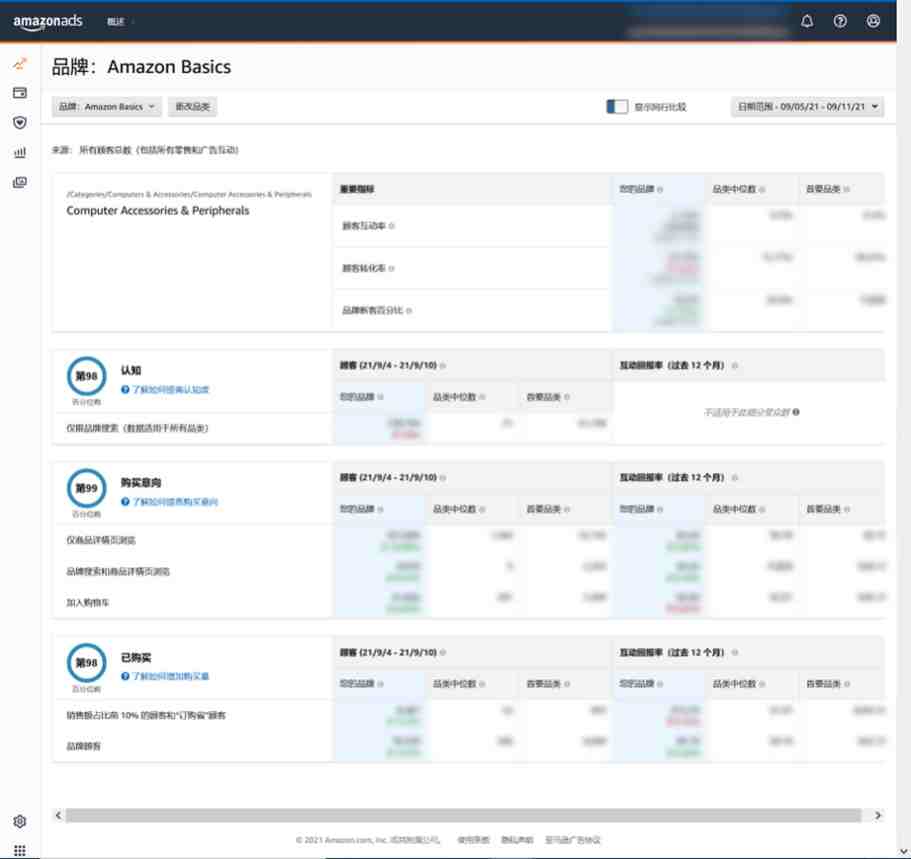This screenshot has width=911, height=859.
Task: Open the media screen sidebar icon
Action: 20,182
